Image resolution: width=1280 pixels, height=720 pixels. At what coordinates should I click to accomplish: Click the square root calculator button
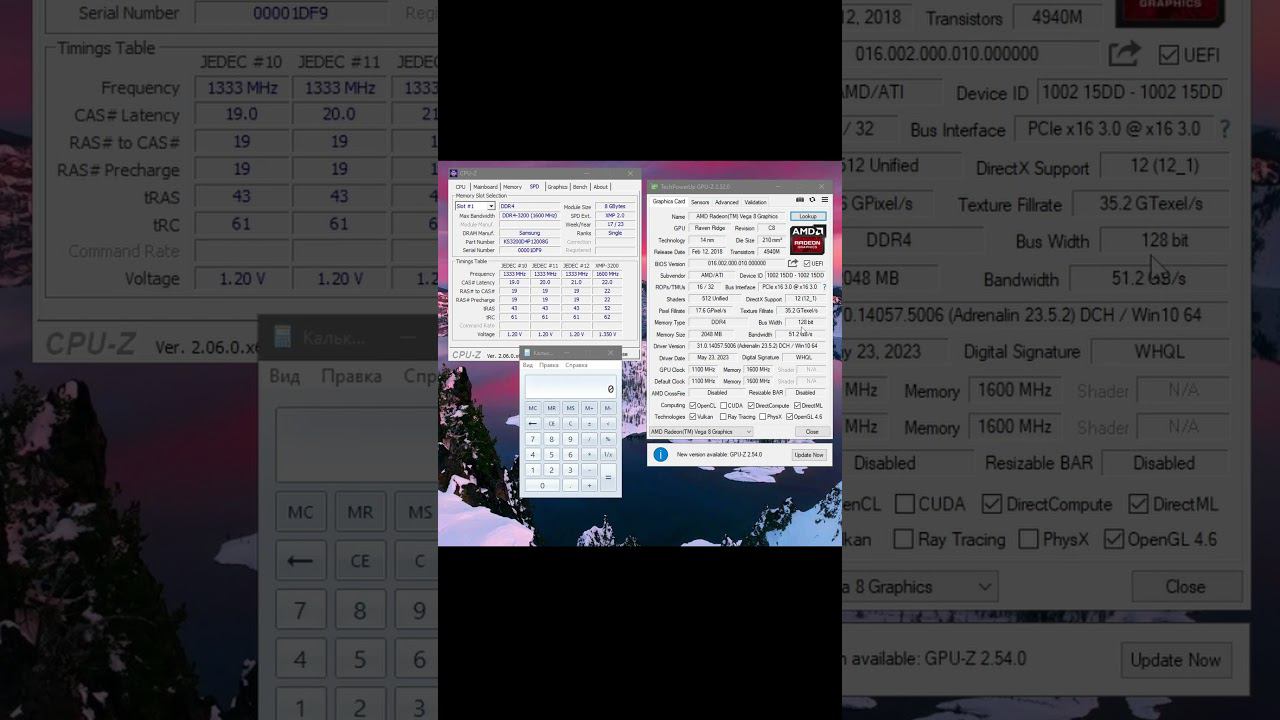click(608, 423)
